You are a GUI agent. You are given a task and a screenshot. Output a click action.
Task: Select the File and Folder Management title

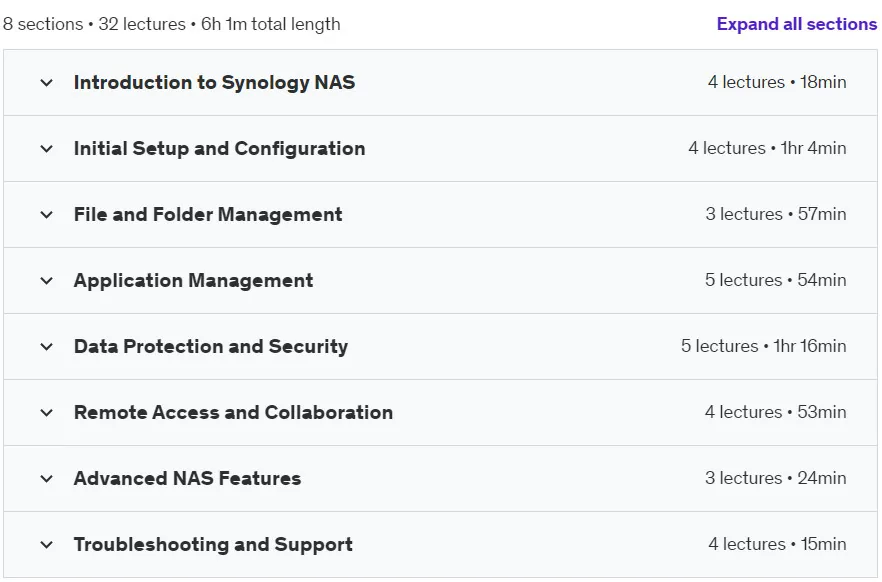[208, 214]
